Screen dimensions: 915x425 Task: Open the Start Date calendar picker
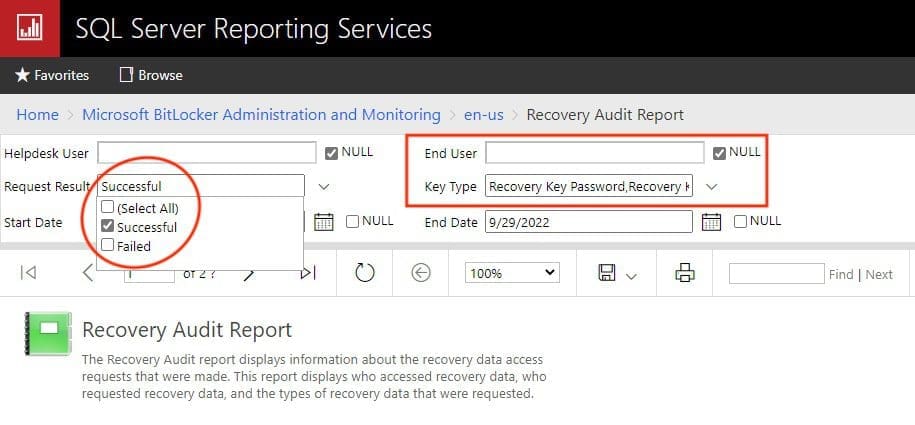323,222
